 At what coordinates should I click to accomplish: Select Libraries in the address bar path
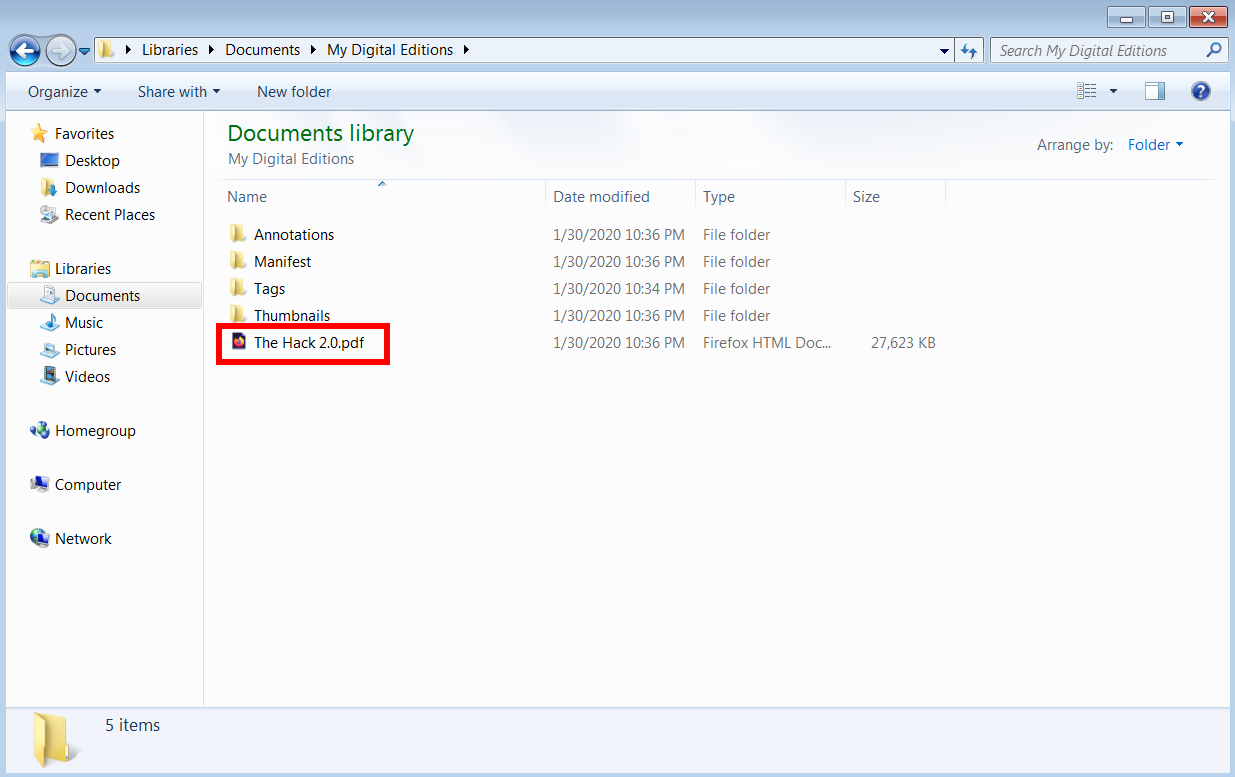click(170, 50)
